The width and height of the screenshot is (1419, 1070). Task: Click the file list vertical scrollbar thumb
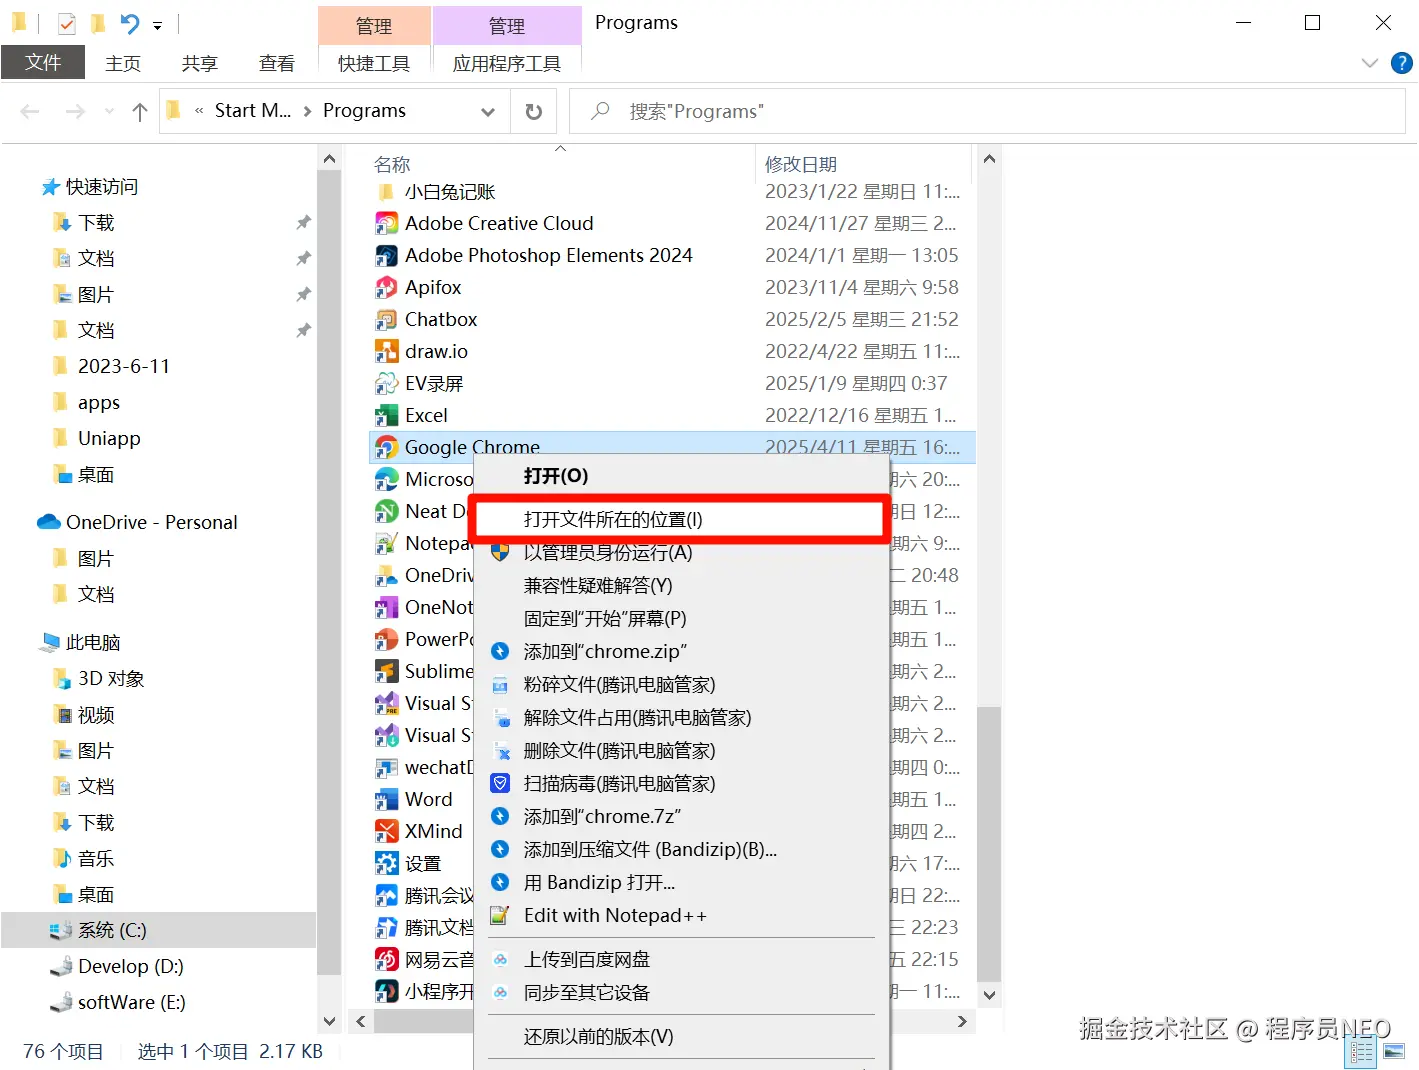coord(989,843)
